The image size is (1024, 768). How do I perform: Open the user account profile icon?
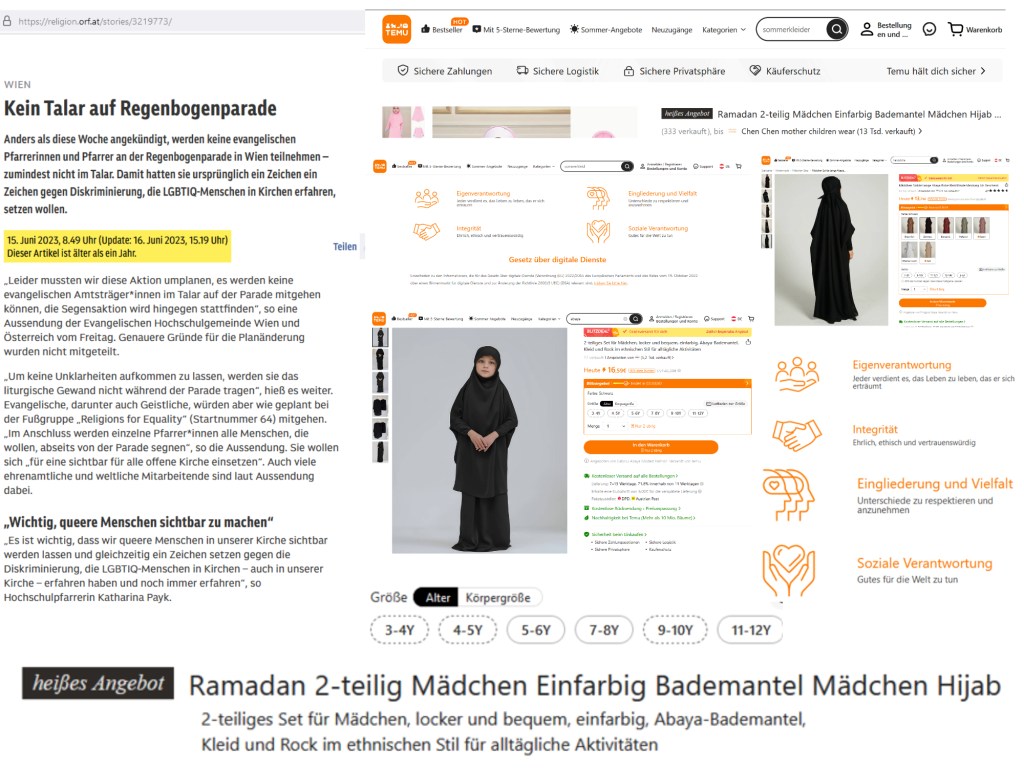[x=867, y=29]
